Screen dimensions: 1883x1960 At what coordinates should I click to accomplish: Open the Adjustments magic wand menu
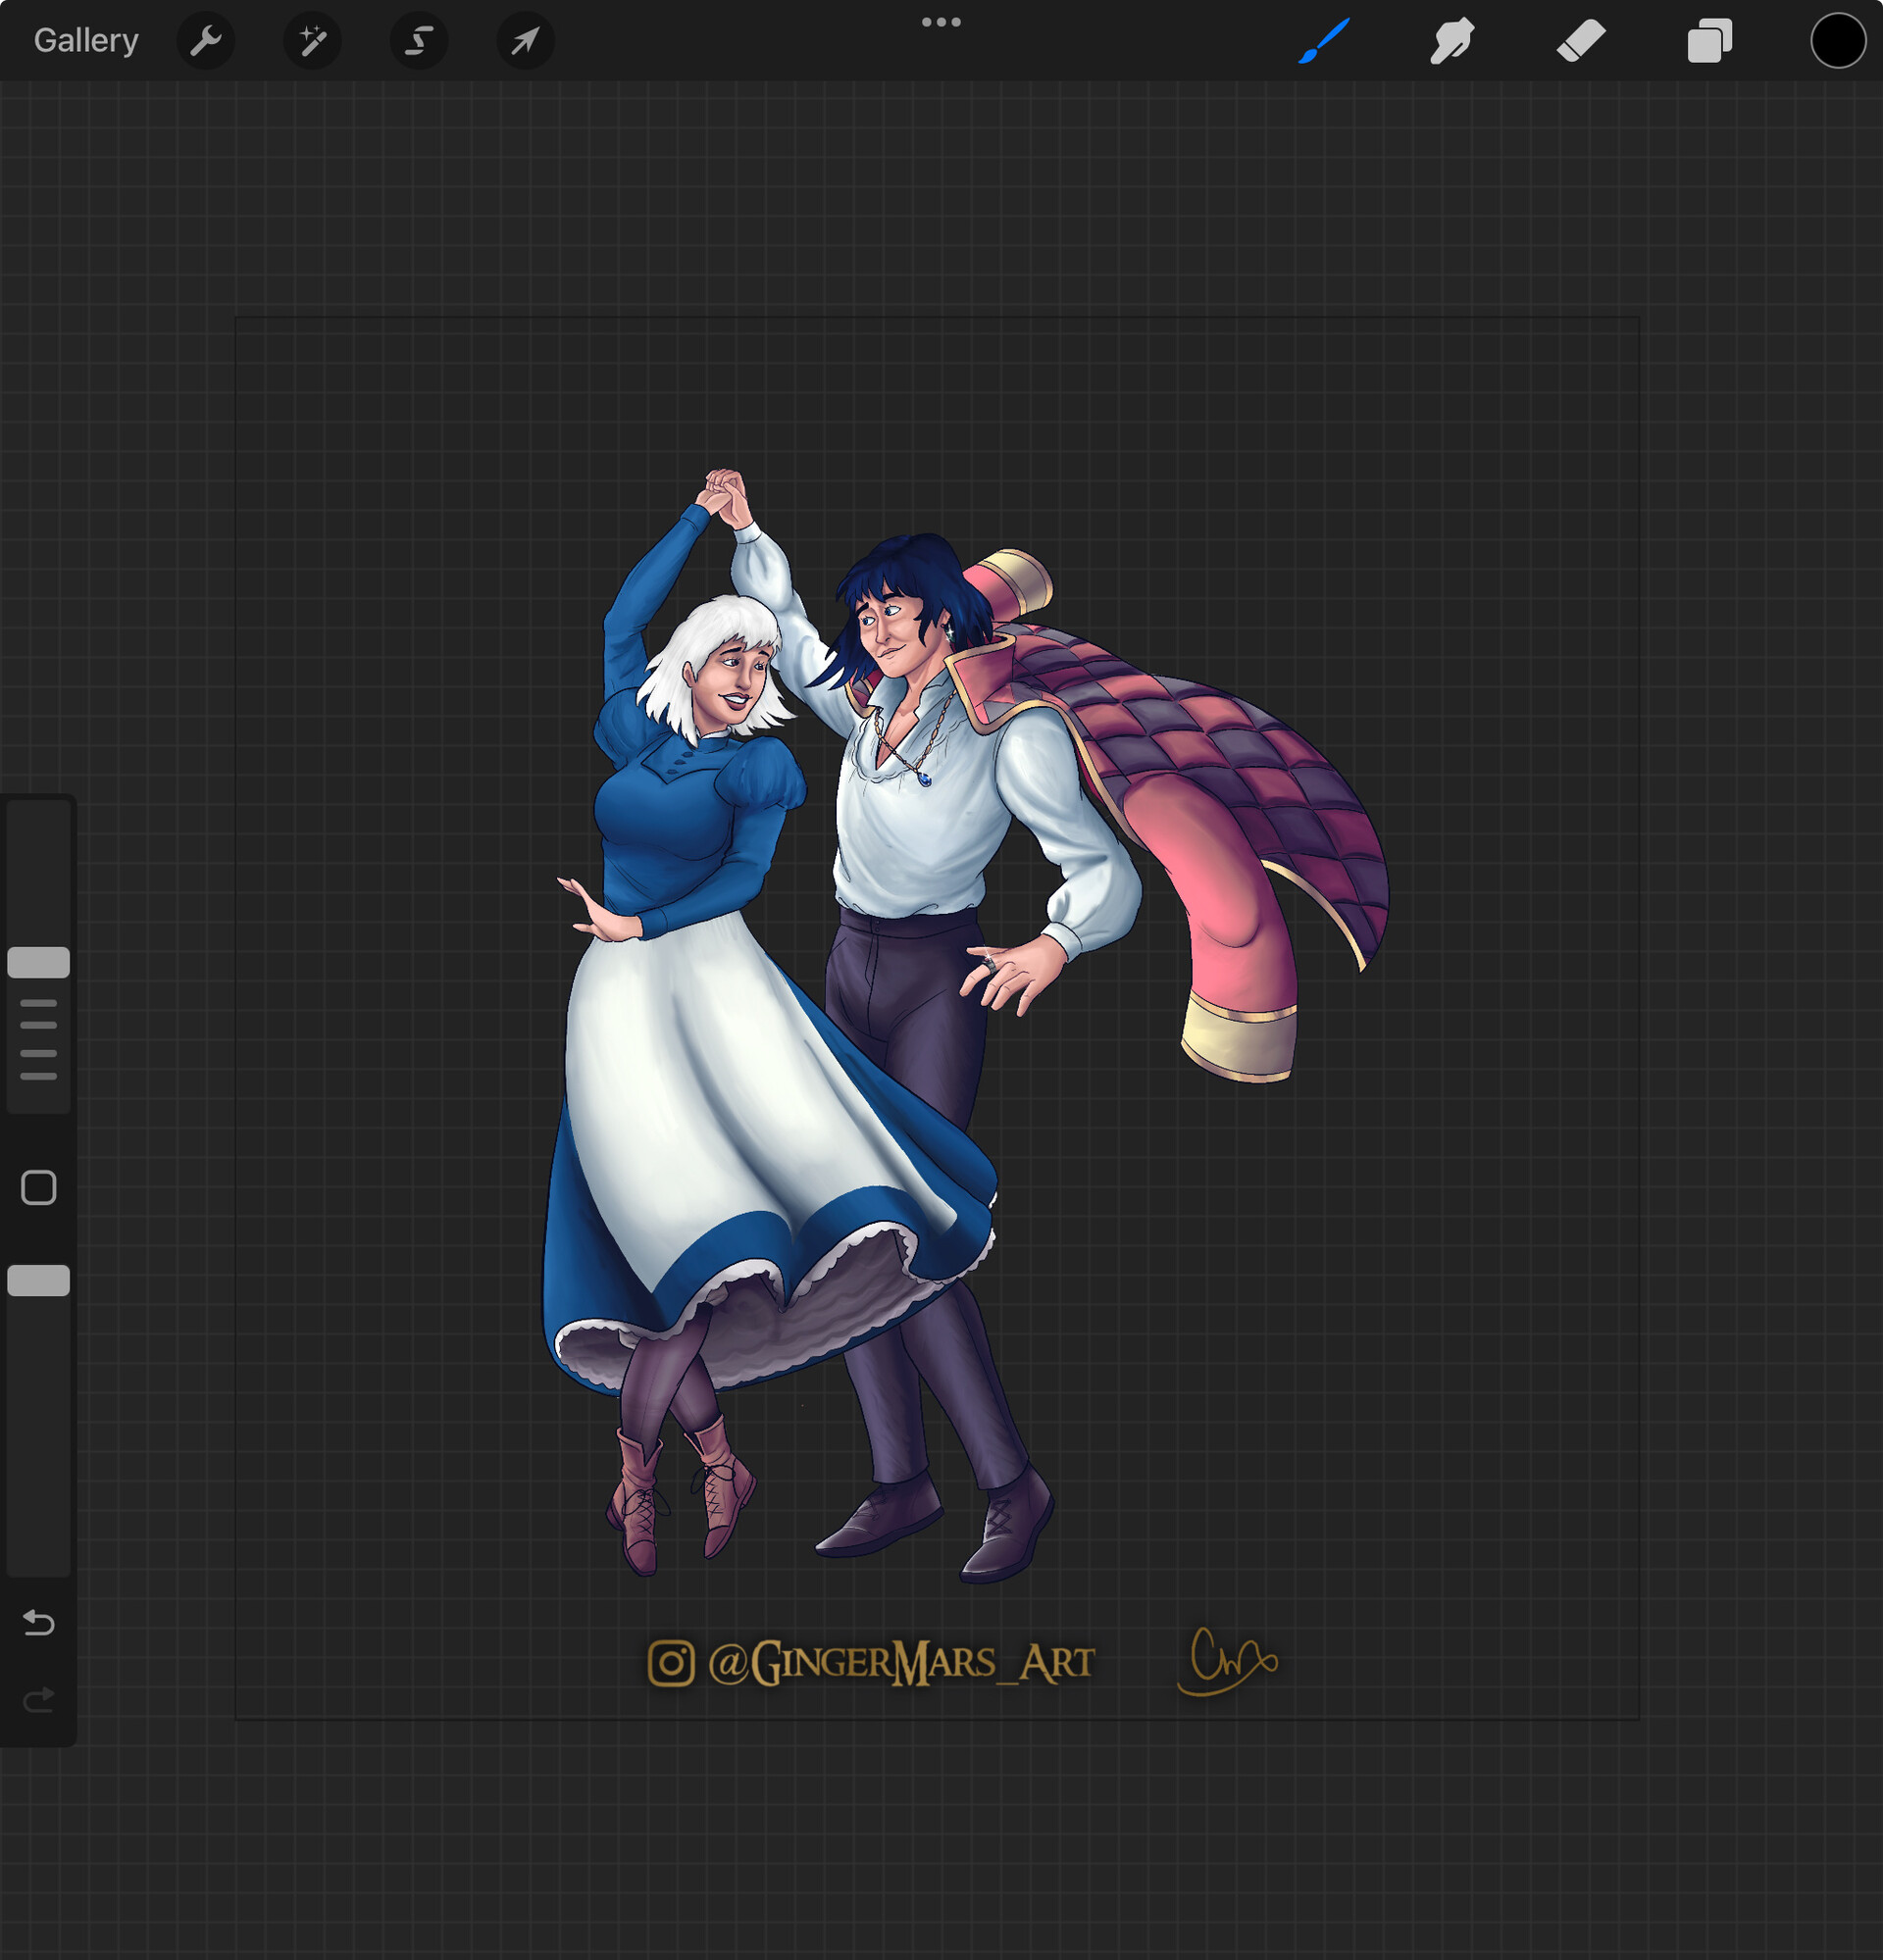point(312,41)
